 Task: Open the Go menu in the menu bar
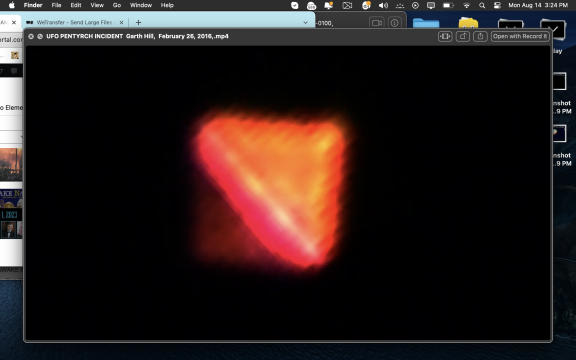tap(117, 5)
